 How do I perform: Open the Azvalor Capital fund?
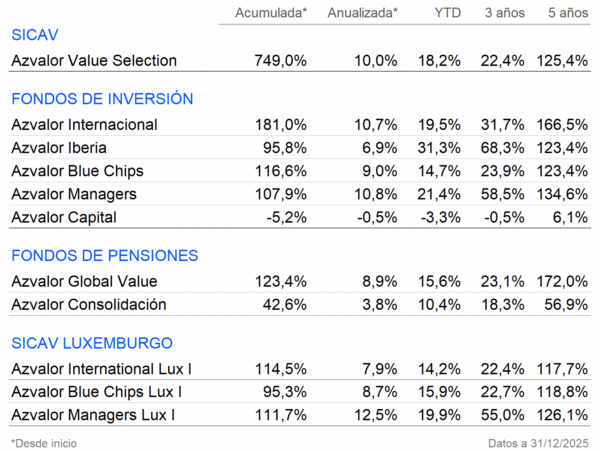(x=64, y=217)
